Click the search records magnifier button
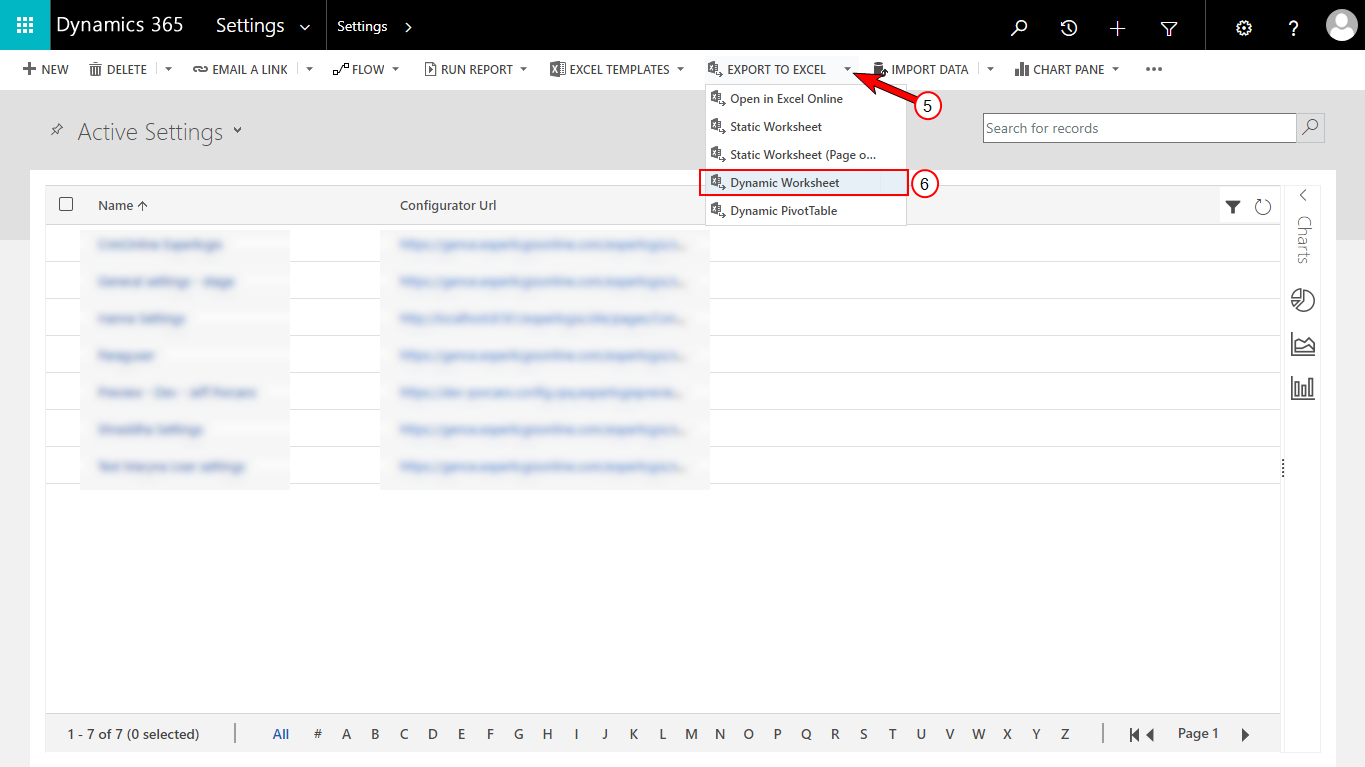 tap(1310, 128)
